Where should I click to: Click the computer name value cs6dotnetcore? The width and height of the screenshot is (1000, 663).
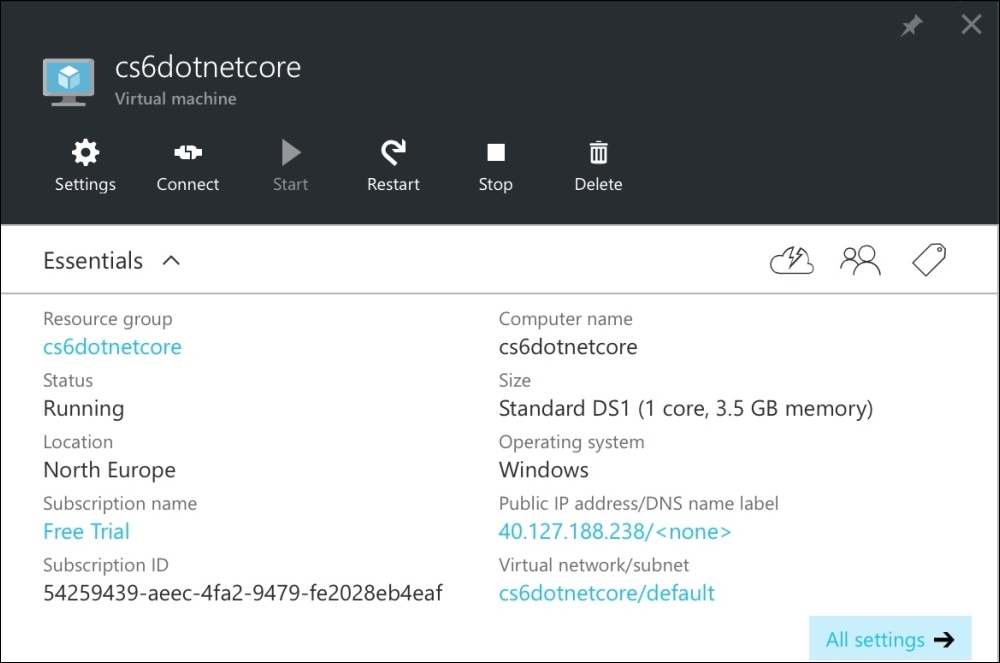pos(568,347)
